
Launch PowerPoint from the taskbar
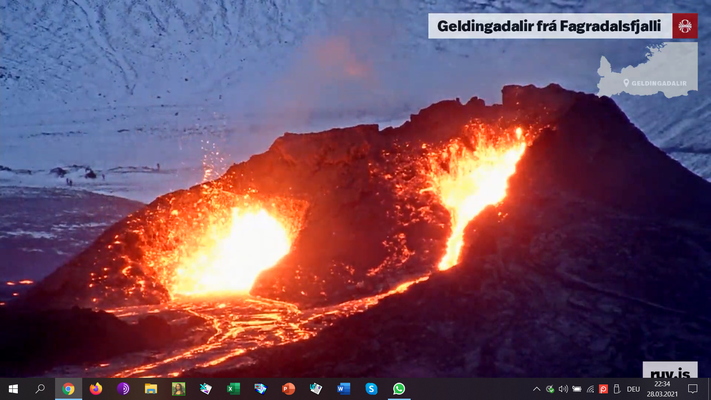pyautogui.click(x=288, y=389)
